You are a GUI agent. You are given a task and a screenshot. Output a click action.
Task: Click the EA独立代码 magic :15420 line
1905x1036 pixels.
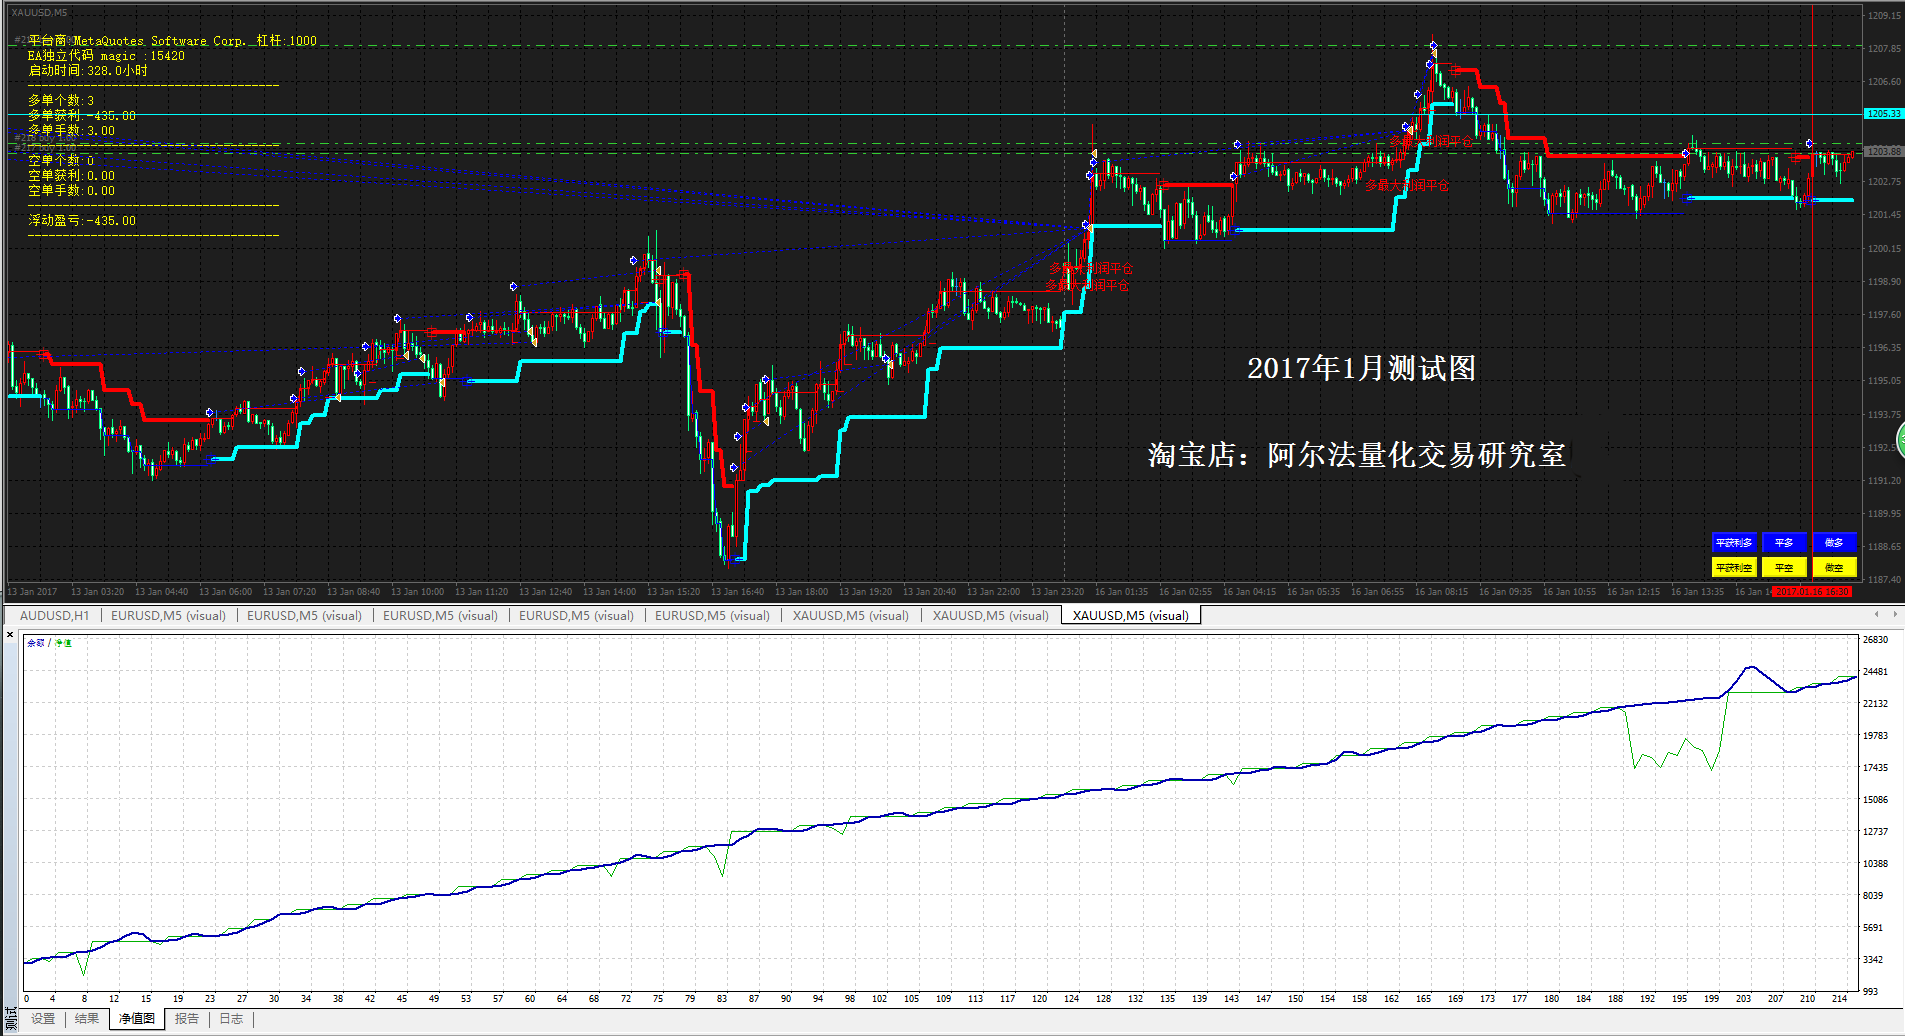coord(106,56)
